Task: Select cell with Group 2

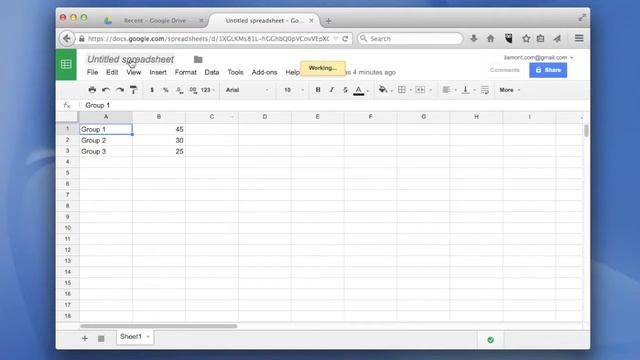Action: pyautogui.click(x=106, y=140)
